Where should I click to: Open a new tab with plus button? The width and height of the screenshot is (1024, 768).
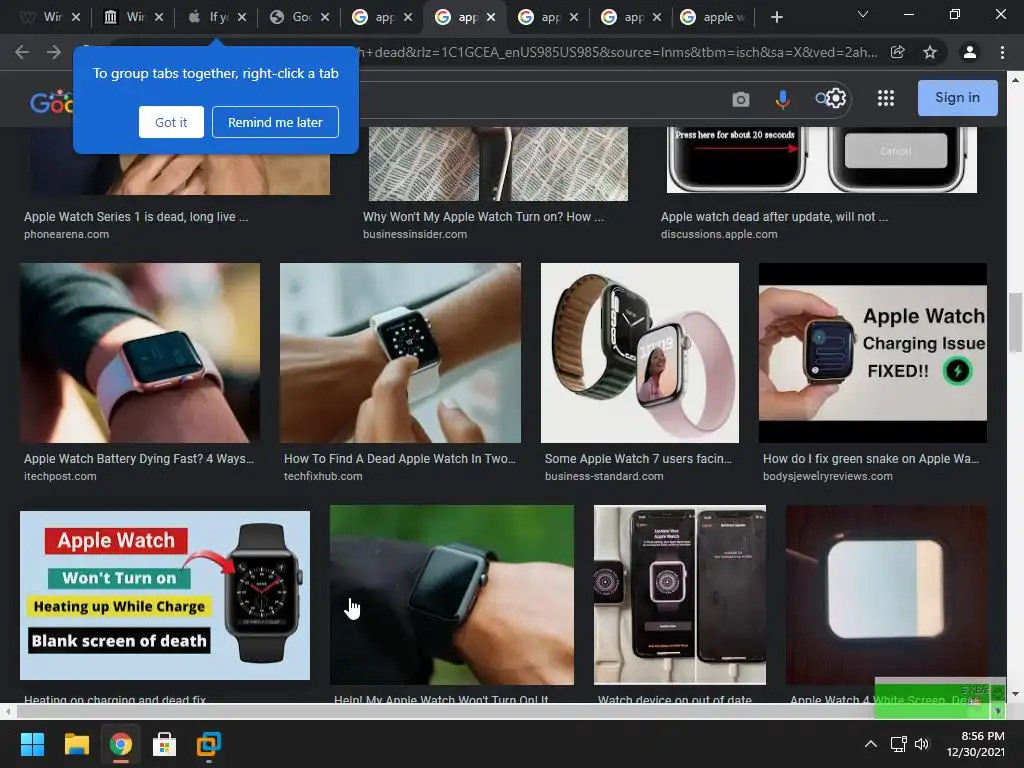[x=776, y=17]
